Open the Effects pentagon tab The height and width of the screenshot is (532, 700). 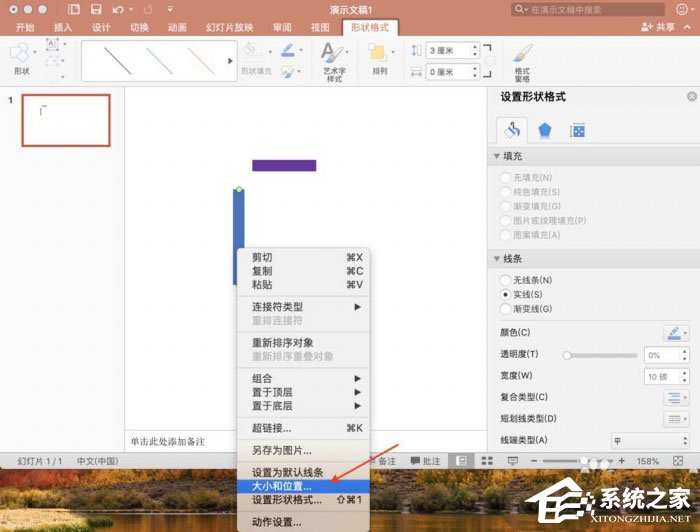545,131
